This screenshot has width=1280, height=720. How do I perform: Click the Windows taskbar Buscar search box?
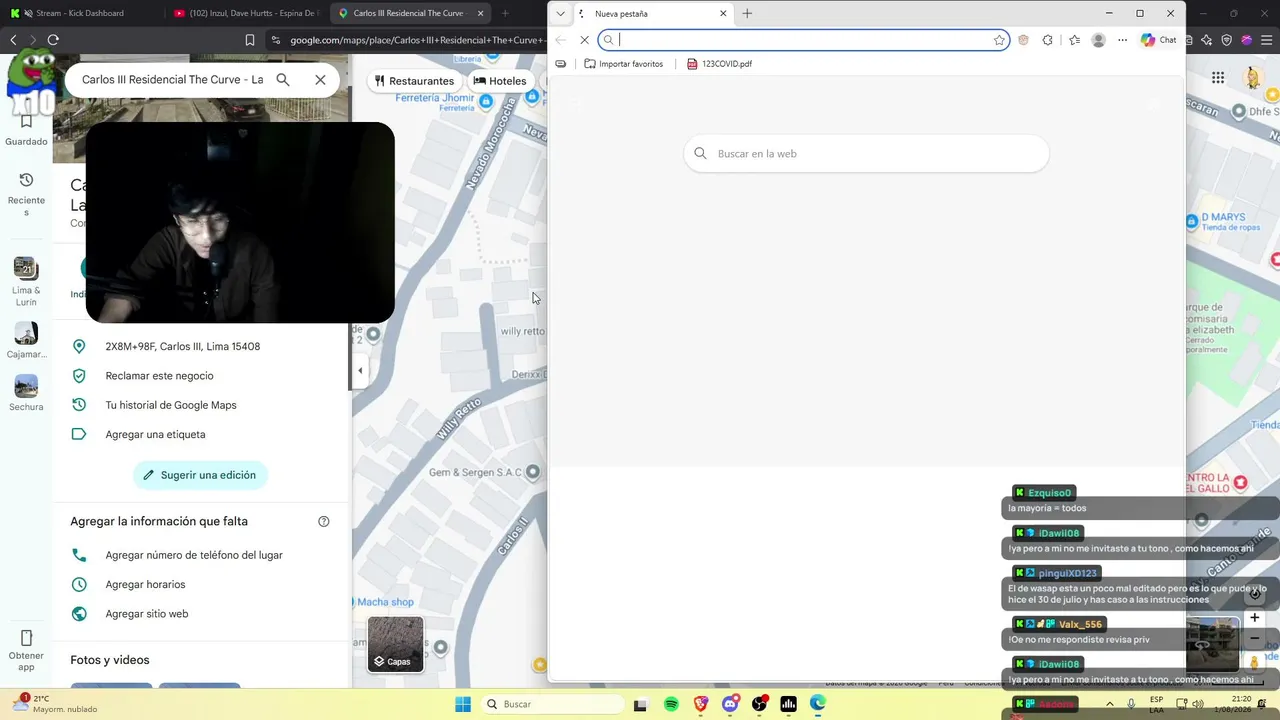tap(551, 704)
